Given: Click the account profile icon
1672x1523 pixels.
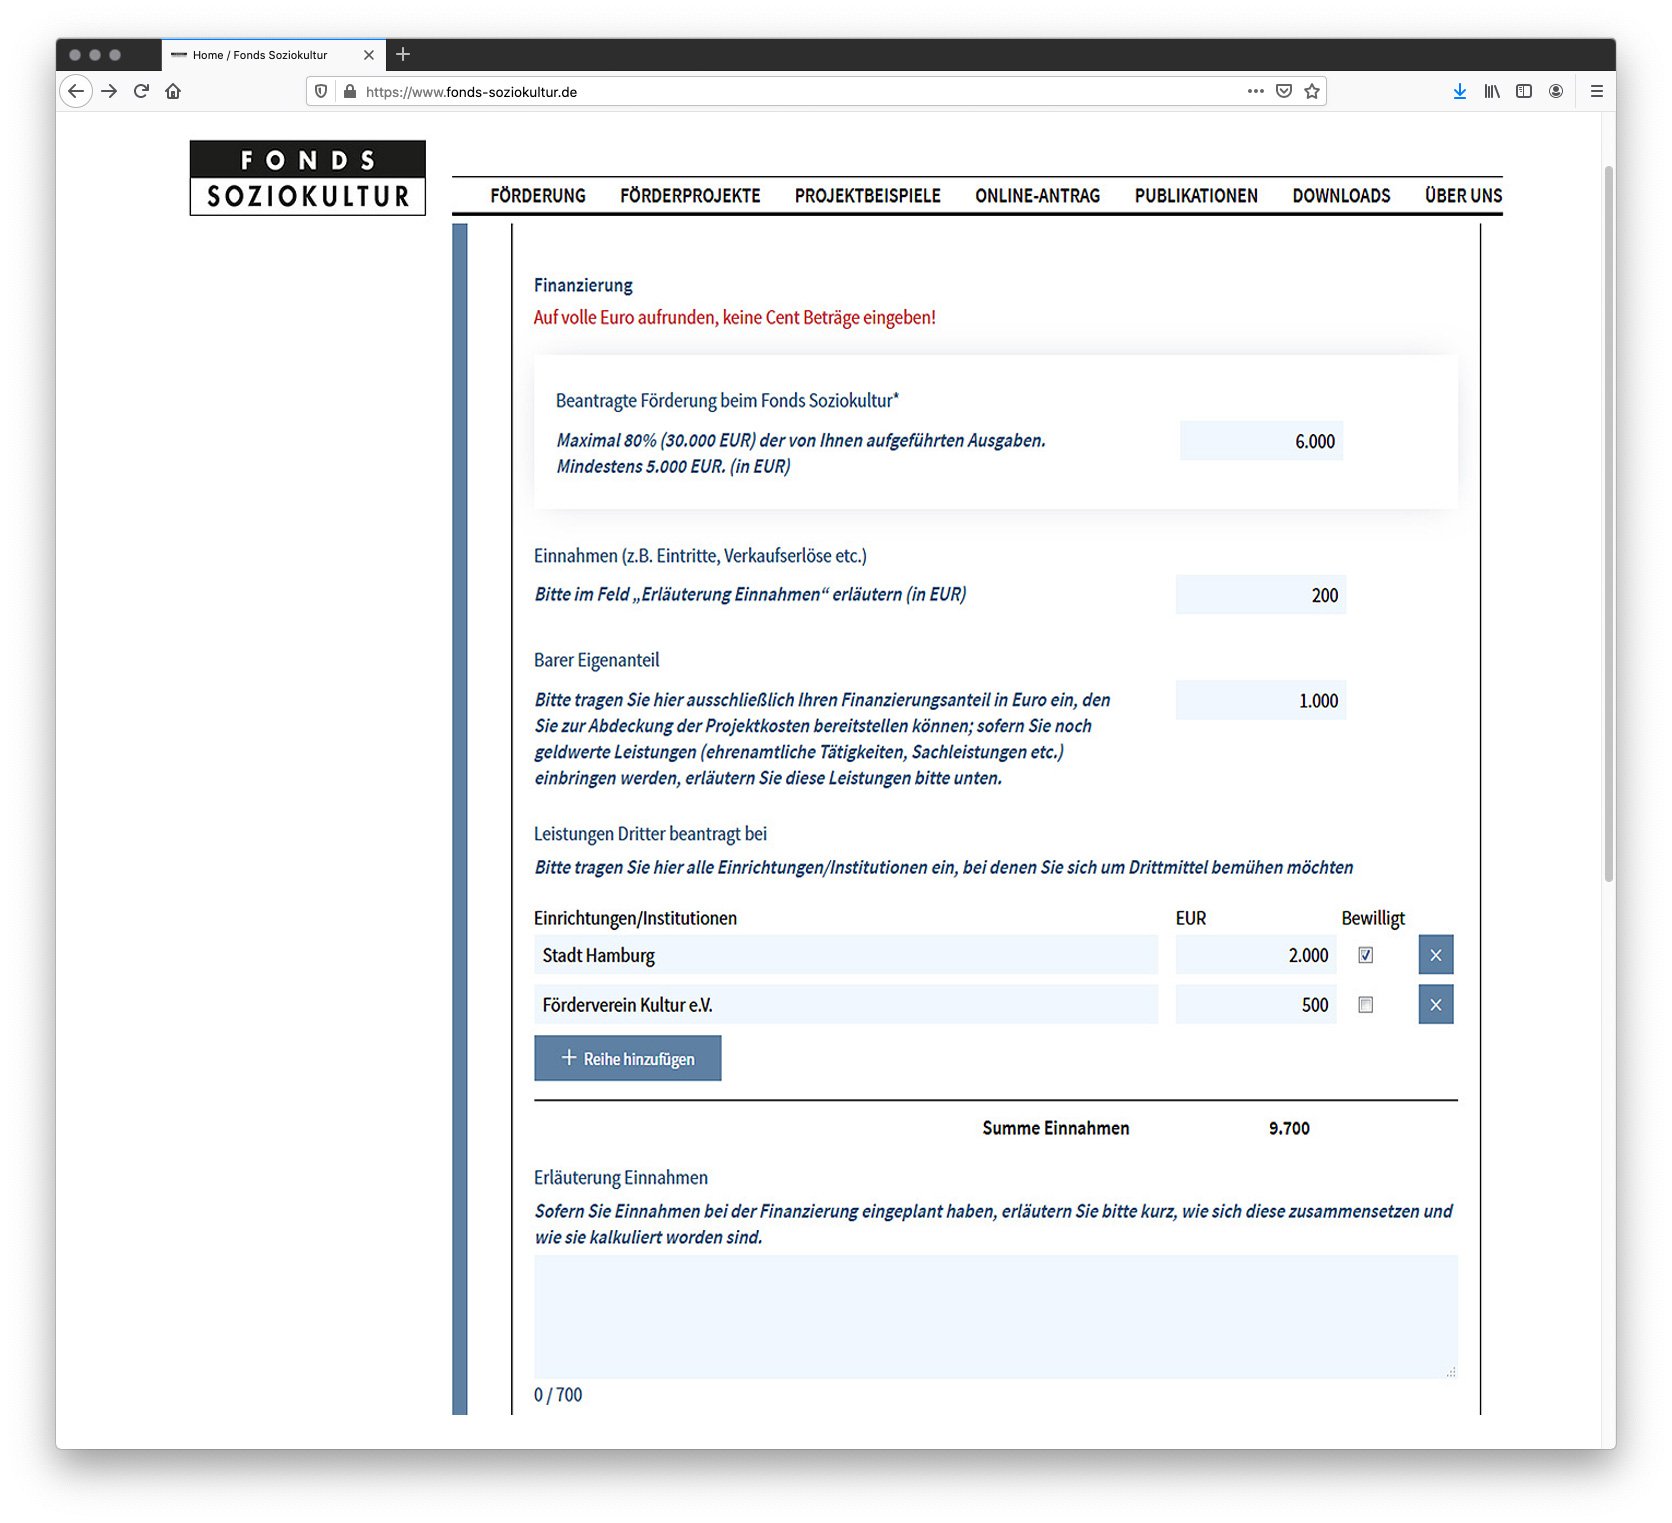Looking at the screenshot, I should pos(1555,91).
